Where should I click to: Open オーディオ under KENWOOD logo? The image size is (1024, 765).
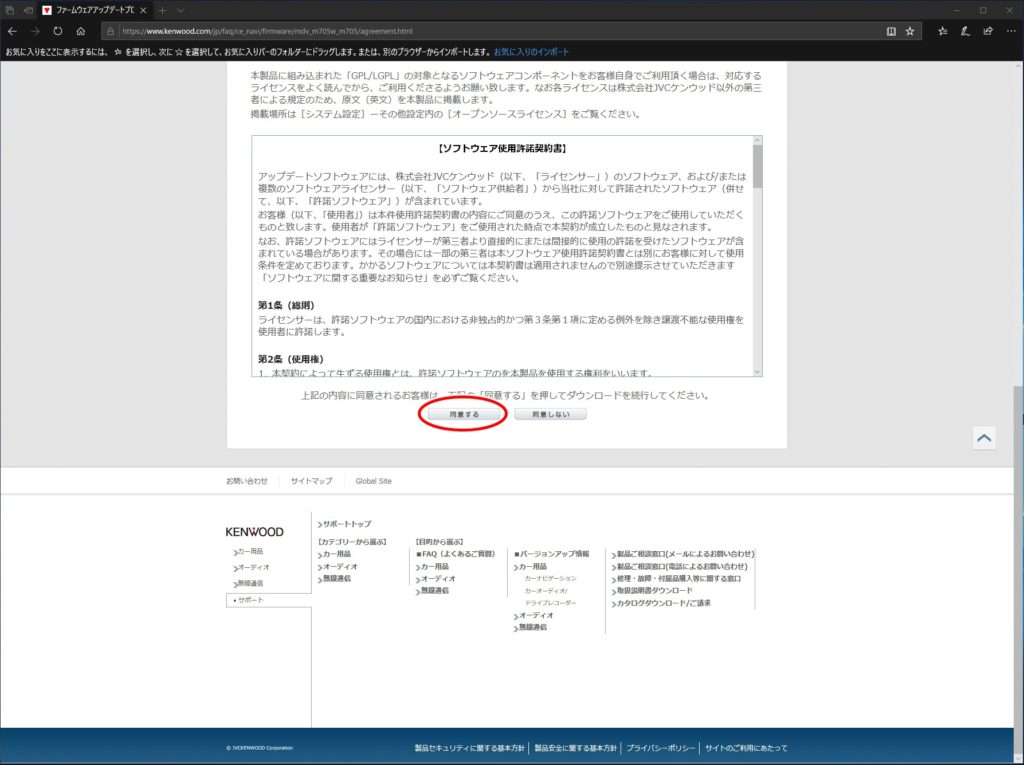251,568
